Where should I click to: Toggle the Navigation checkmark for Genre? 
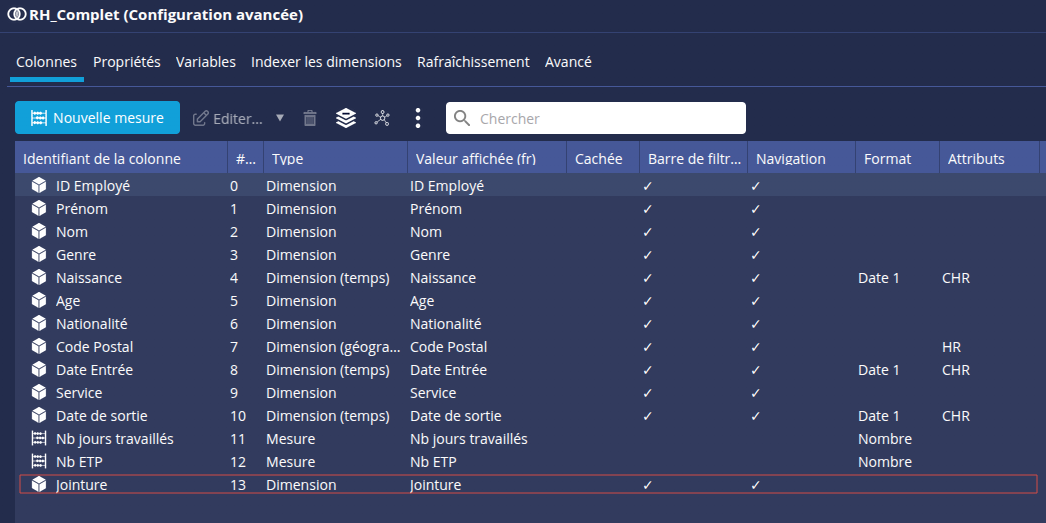coord(756,255)
